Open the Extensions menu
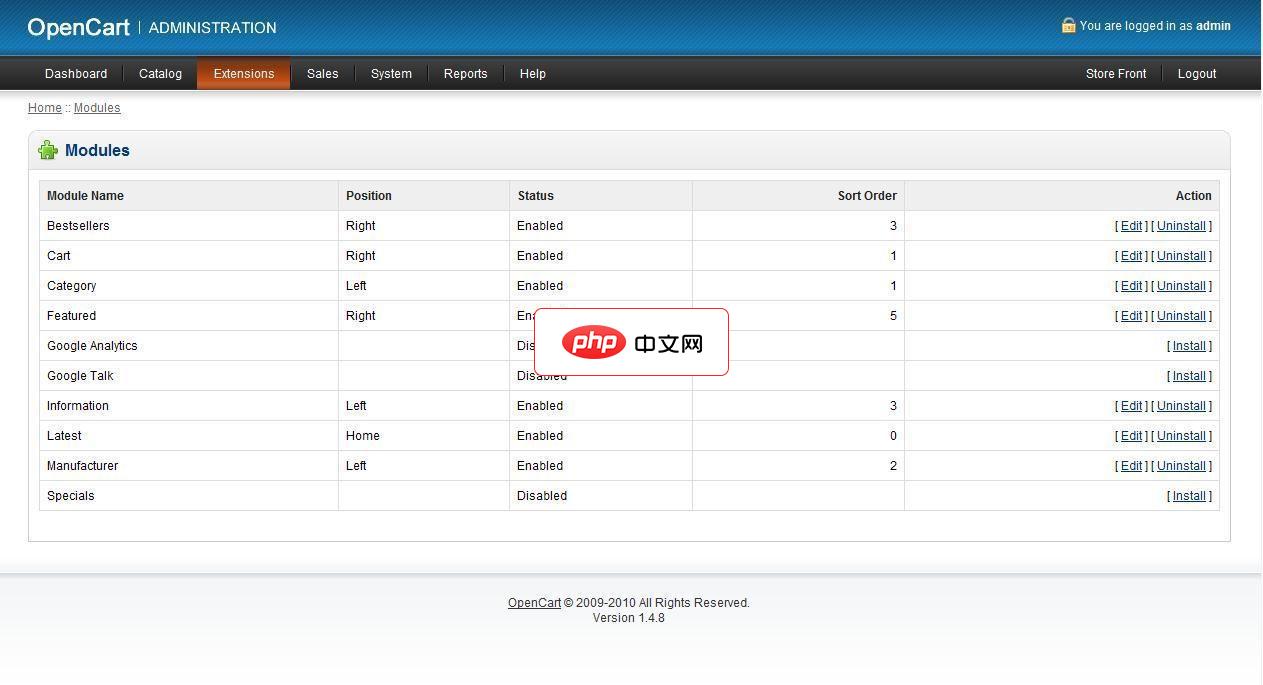 (243, 73)
